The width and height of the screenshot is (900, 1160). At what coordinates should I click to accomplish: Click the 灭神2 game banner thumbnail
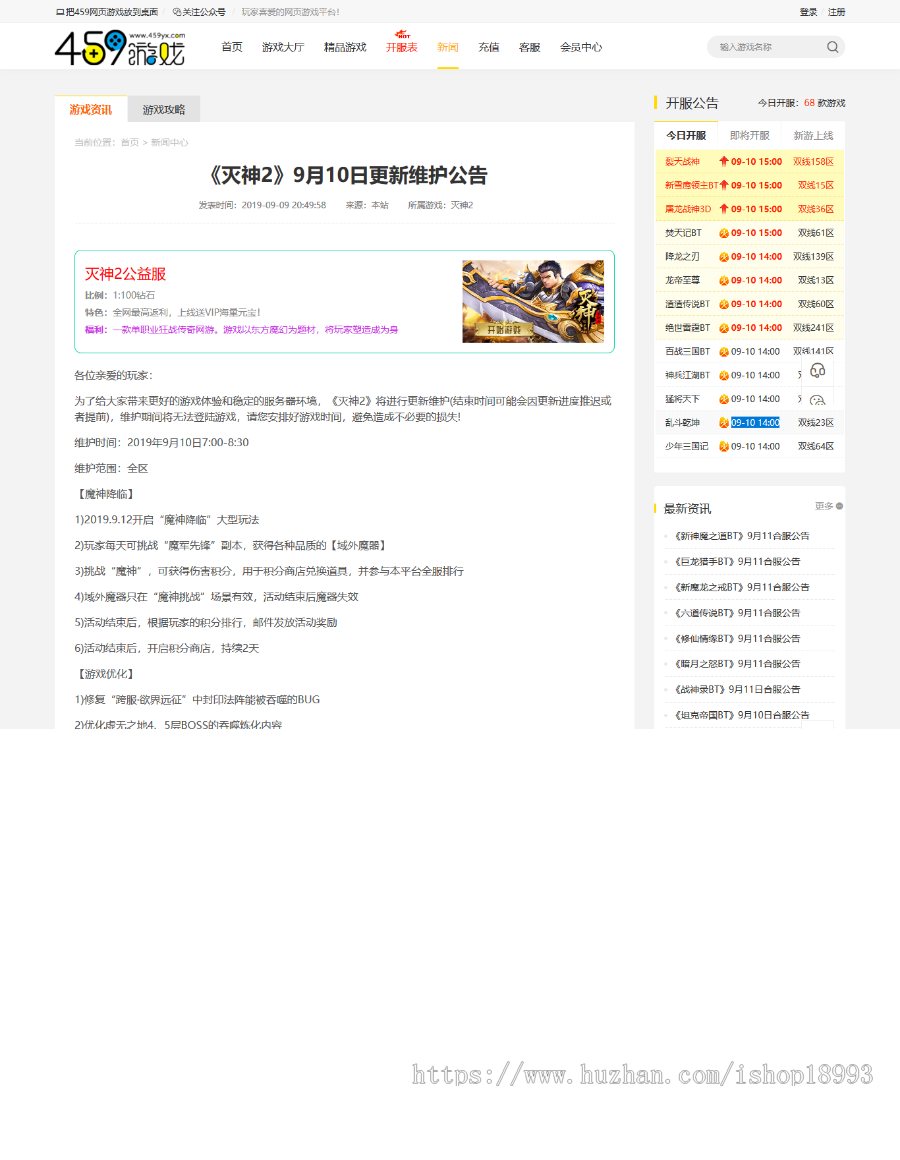[533, 301]
